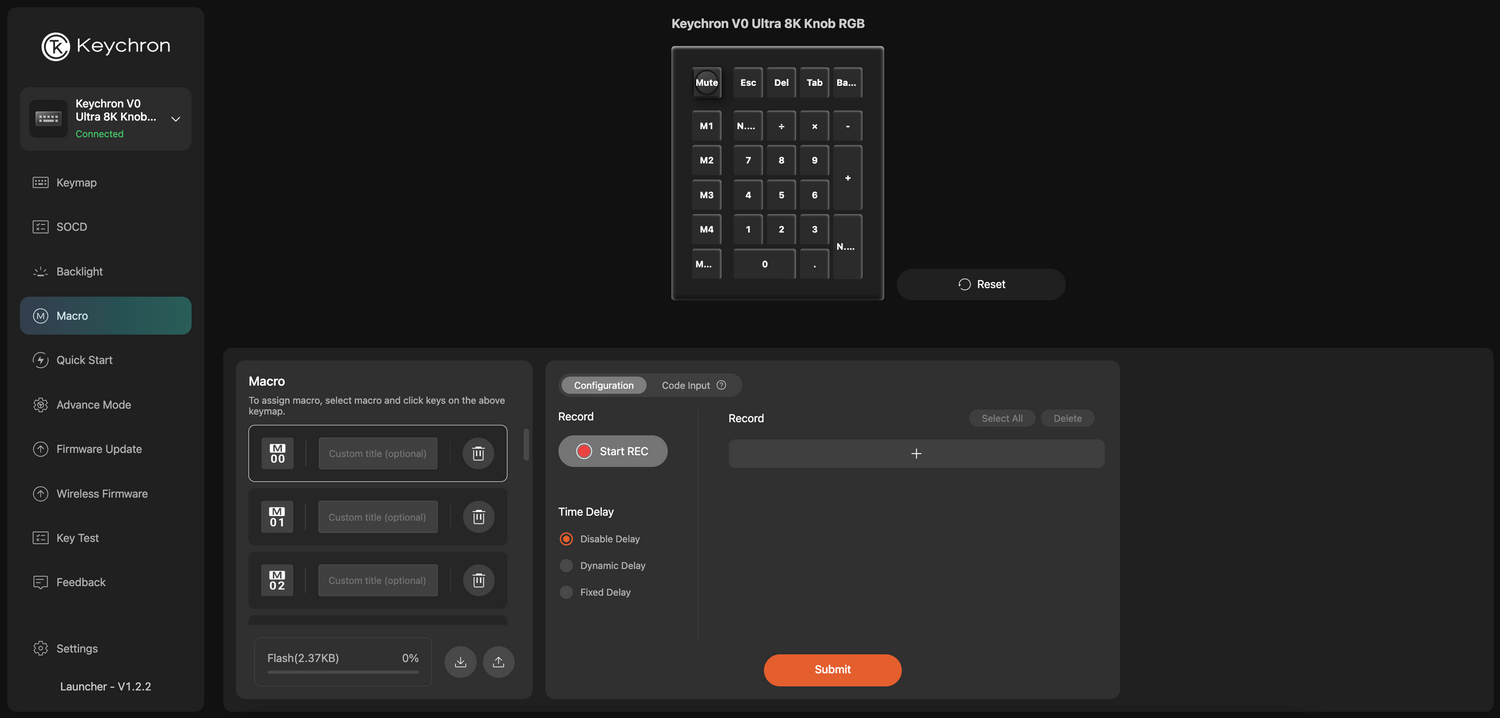Switch to the Code Input tab
Viewport: 1500px width, 718px height.
[686, 384]
